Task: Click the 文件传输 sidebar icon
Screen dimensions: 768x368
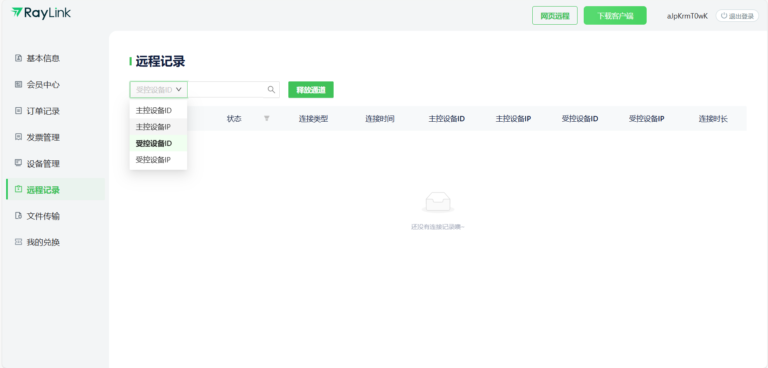Action: [x=19, y=216]
